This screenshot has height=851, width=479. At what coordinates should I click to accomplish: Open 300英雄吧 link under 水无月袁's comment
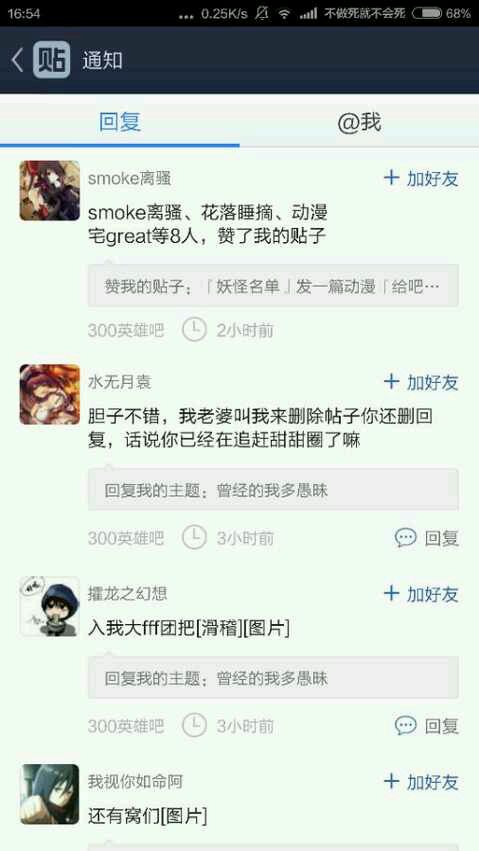(126, 538)
